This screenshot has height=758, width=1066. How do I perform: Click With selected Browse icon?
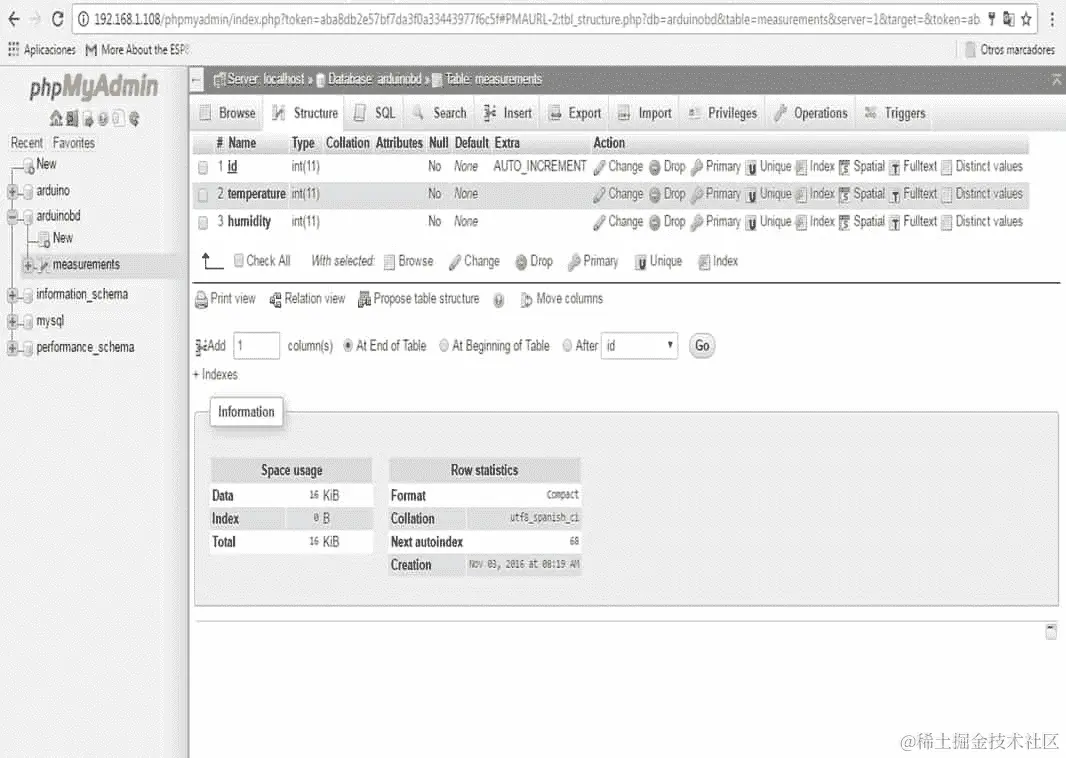pyautogui.click(x=390, y=262)
